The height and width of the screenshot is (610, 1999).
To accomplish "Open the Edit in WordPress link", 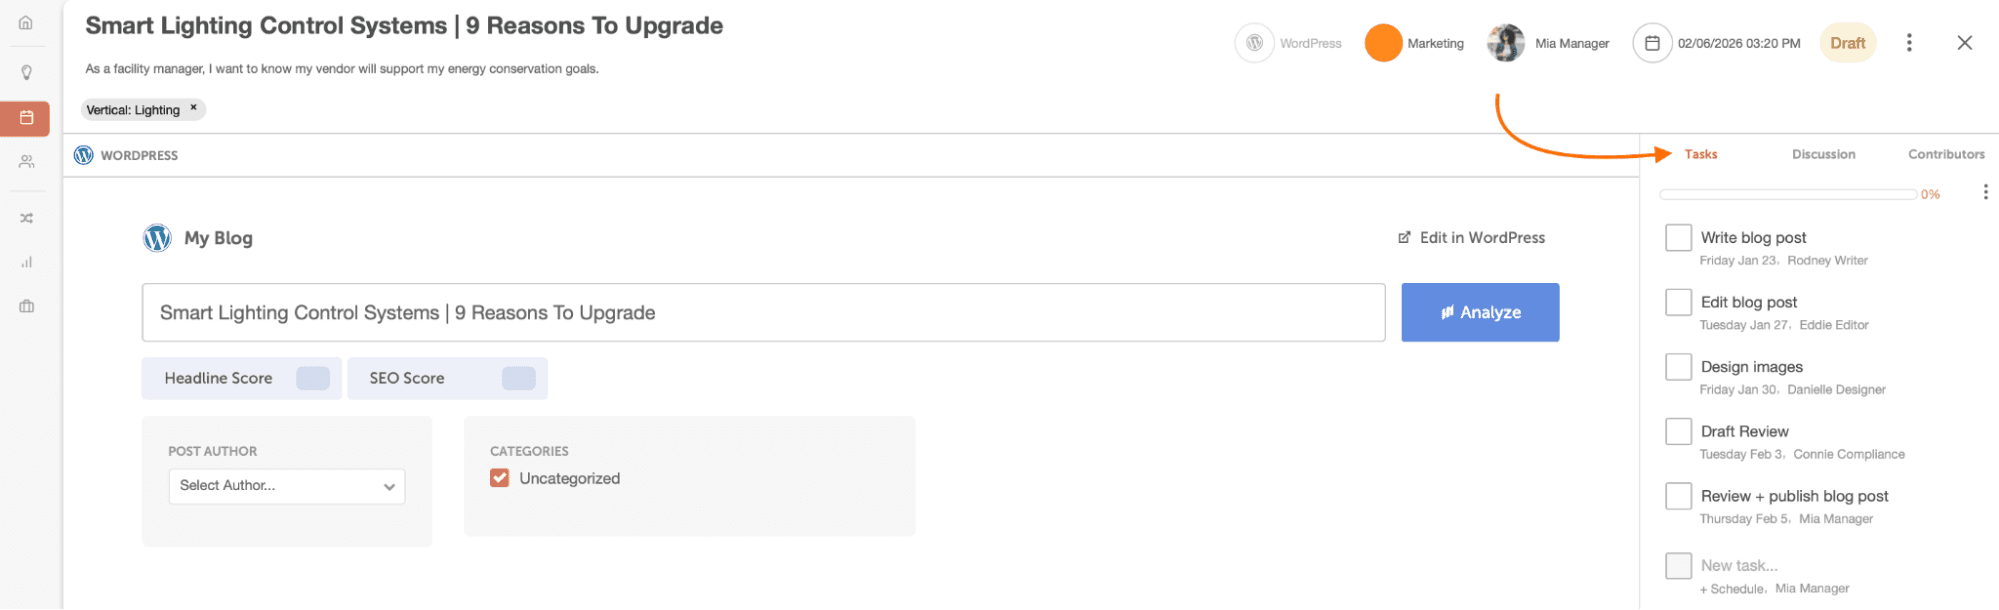I will (x=1471, y=238).
